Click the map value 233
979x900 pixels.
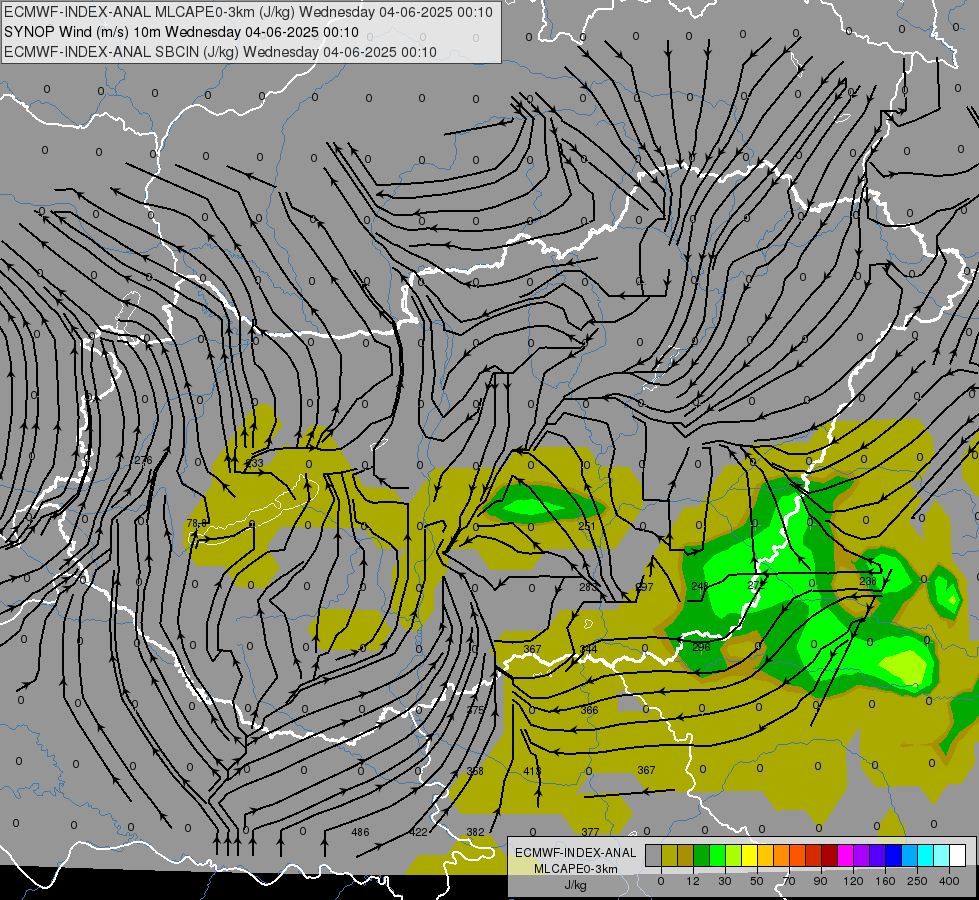(255, 463)
